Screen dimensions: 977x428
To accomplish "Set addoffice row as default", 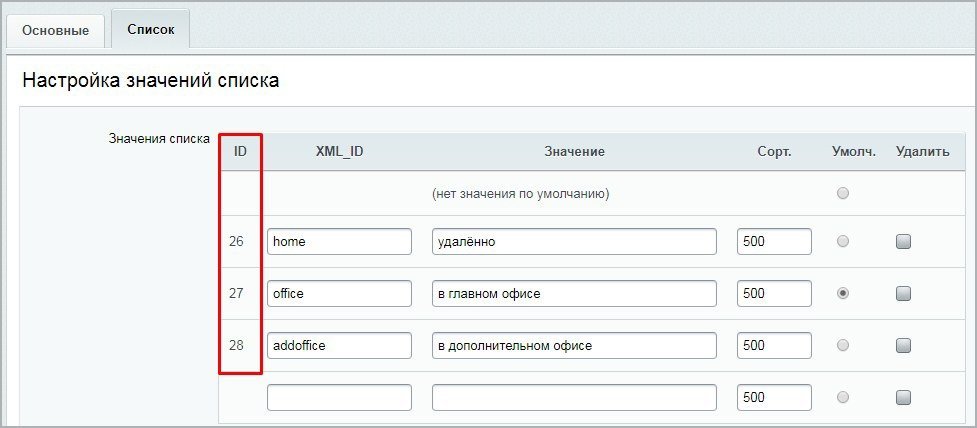I will 843,345.
